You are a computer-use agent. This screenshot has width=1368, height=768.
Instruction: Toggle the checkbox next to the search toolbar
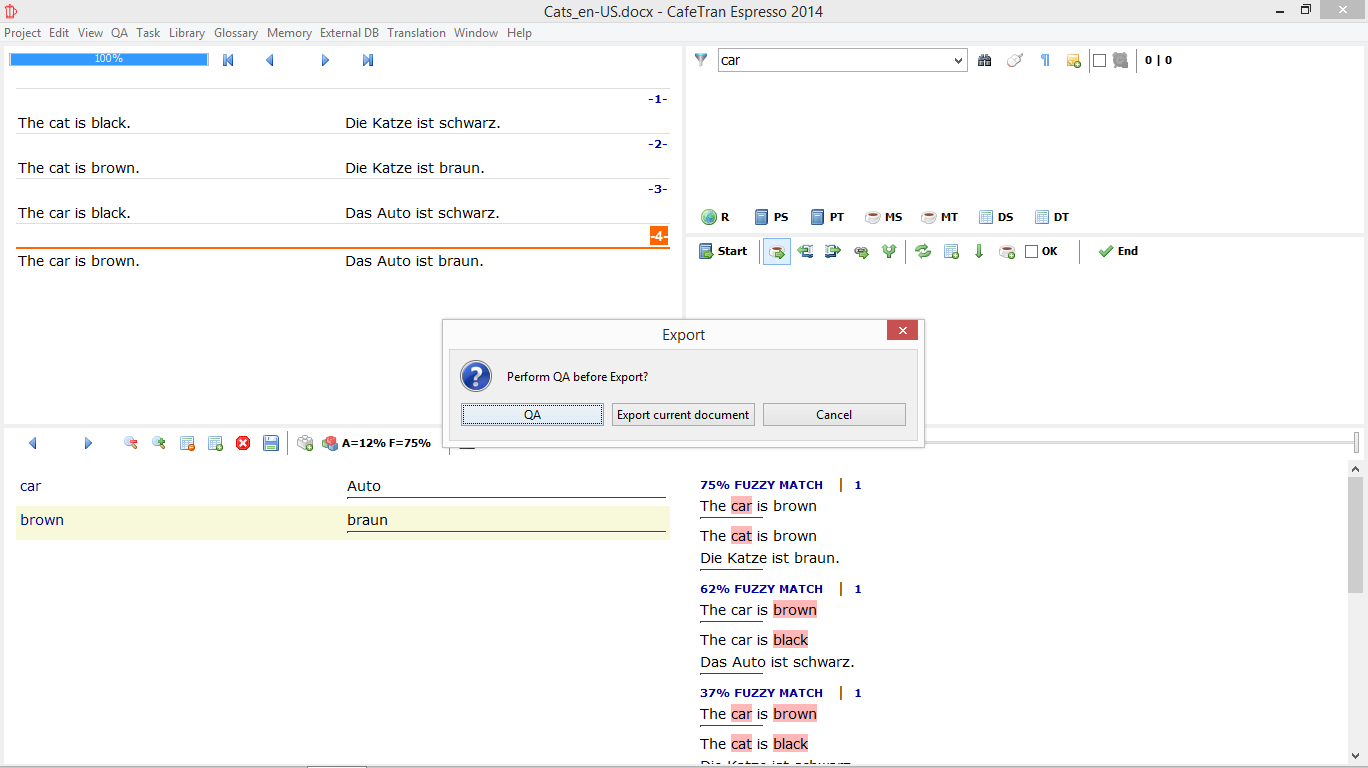click(x=1099, y=60)
